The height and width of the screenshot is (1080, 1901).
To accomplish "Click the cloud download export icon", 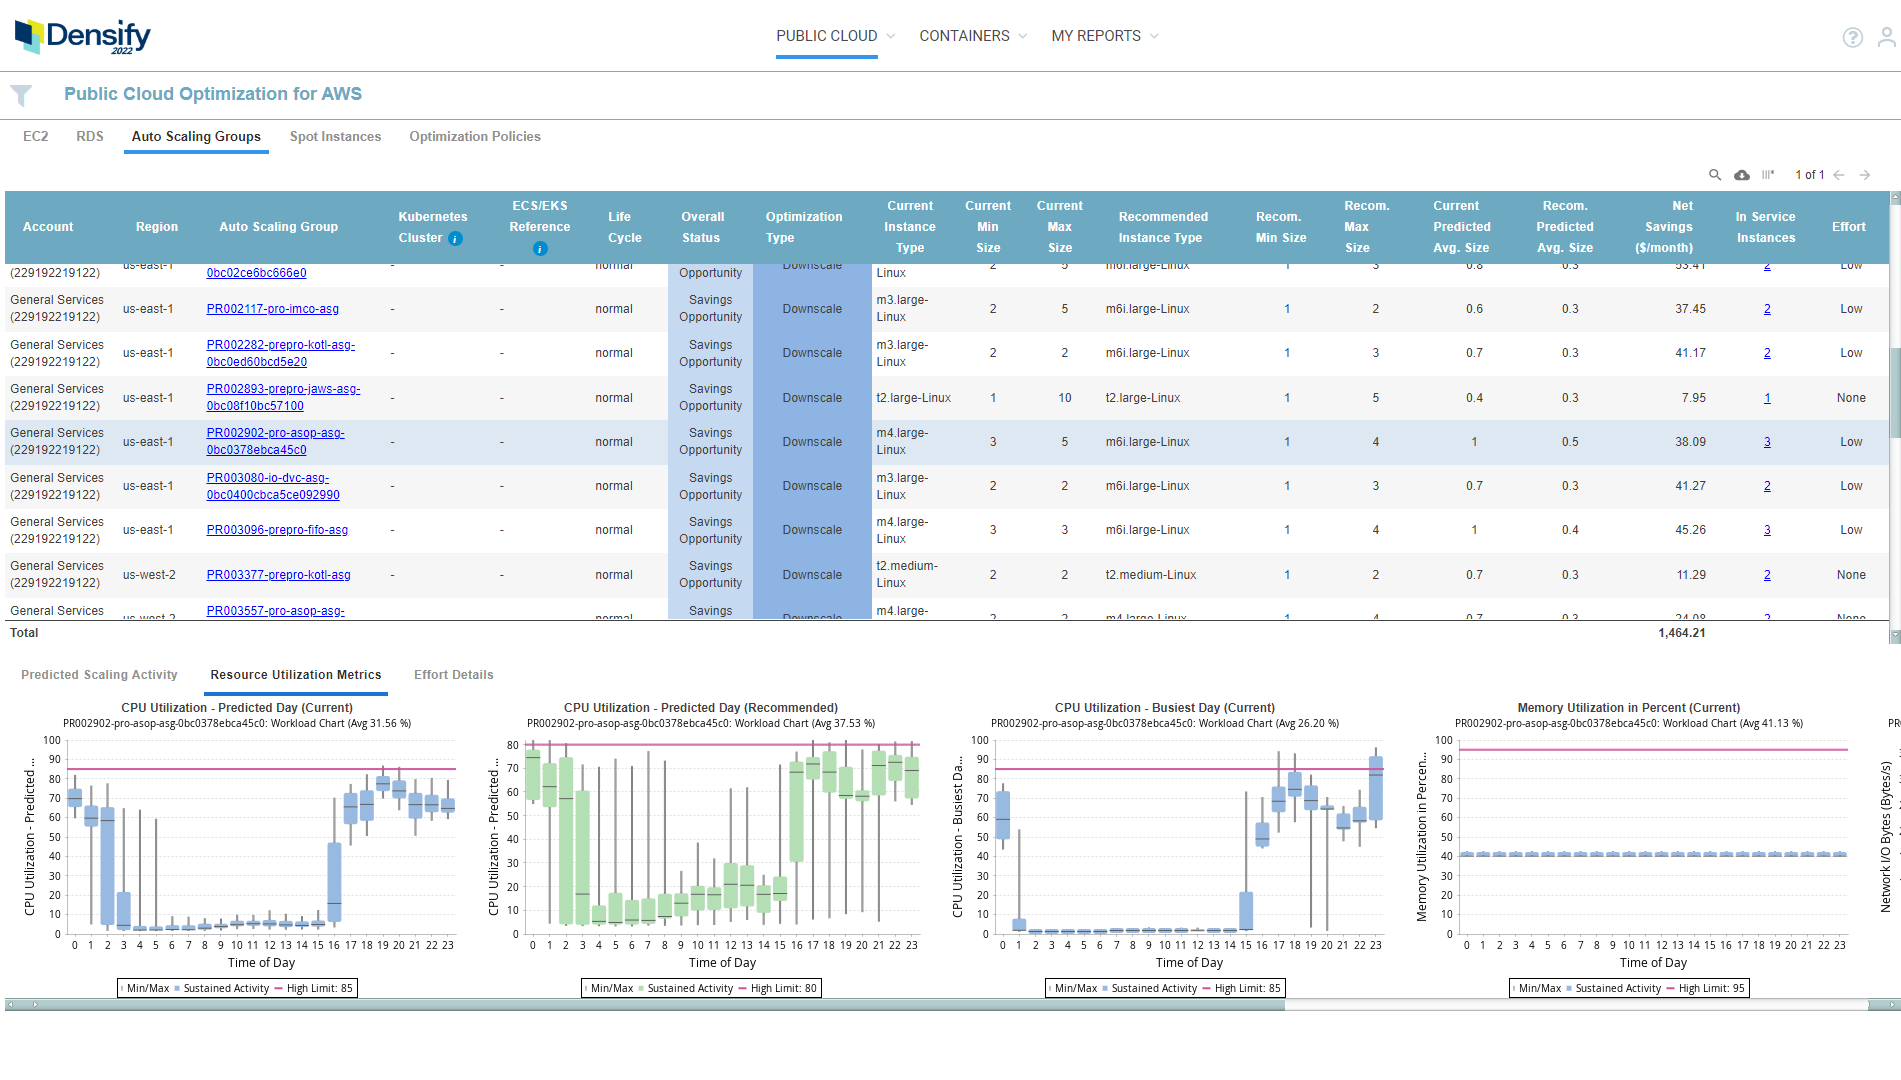I will (x=1741, y=174).
